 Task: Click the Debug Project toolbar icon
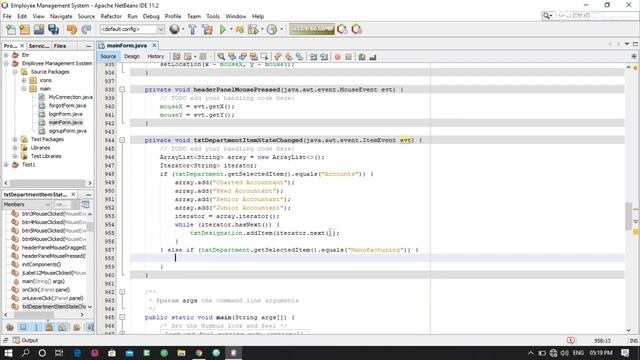point(240,29)
